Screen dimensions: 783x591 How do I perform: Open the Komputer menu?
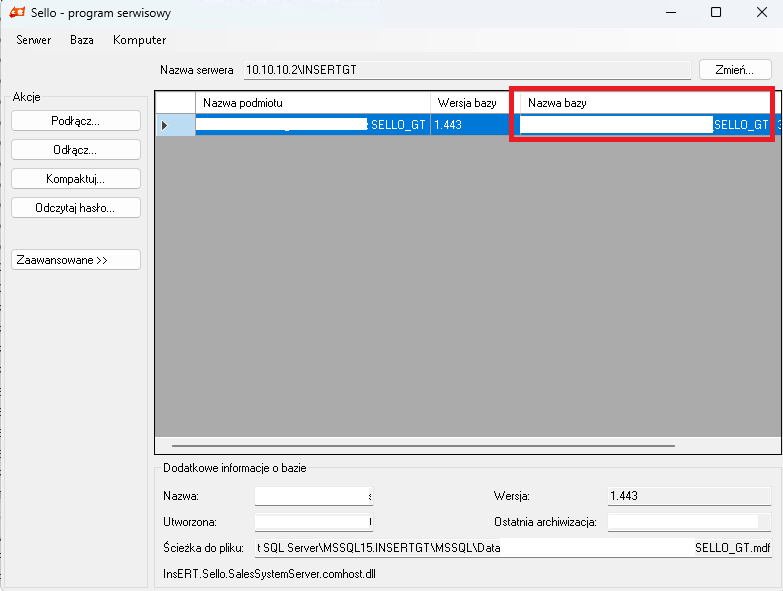point(139,40)
